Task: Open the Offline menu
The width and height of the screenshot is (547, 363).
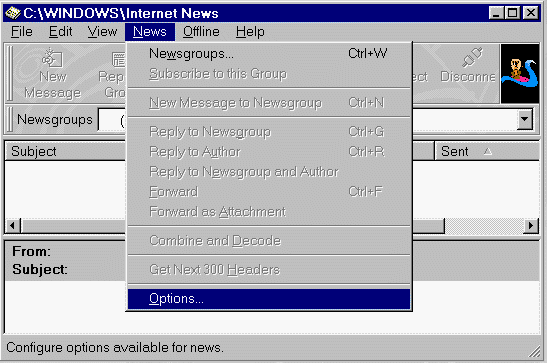Action: [201, 32]
